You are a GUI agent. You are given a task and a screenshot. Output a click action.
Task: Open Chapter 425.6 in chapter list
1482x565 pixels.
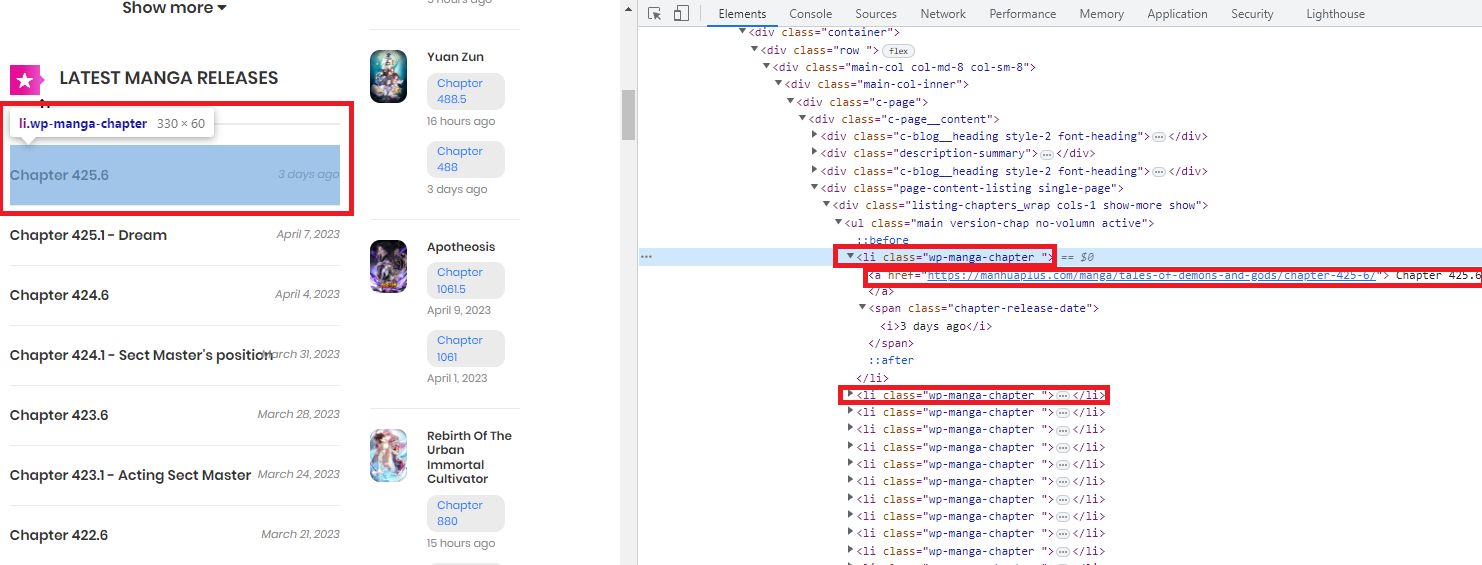click(59, 175)
